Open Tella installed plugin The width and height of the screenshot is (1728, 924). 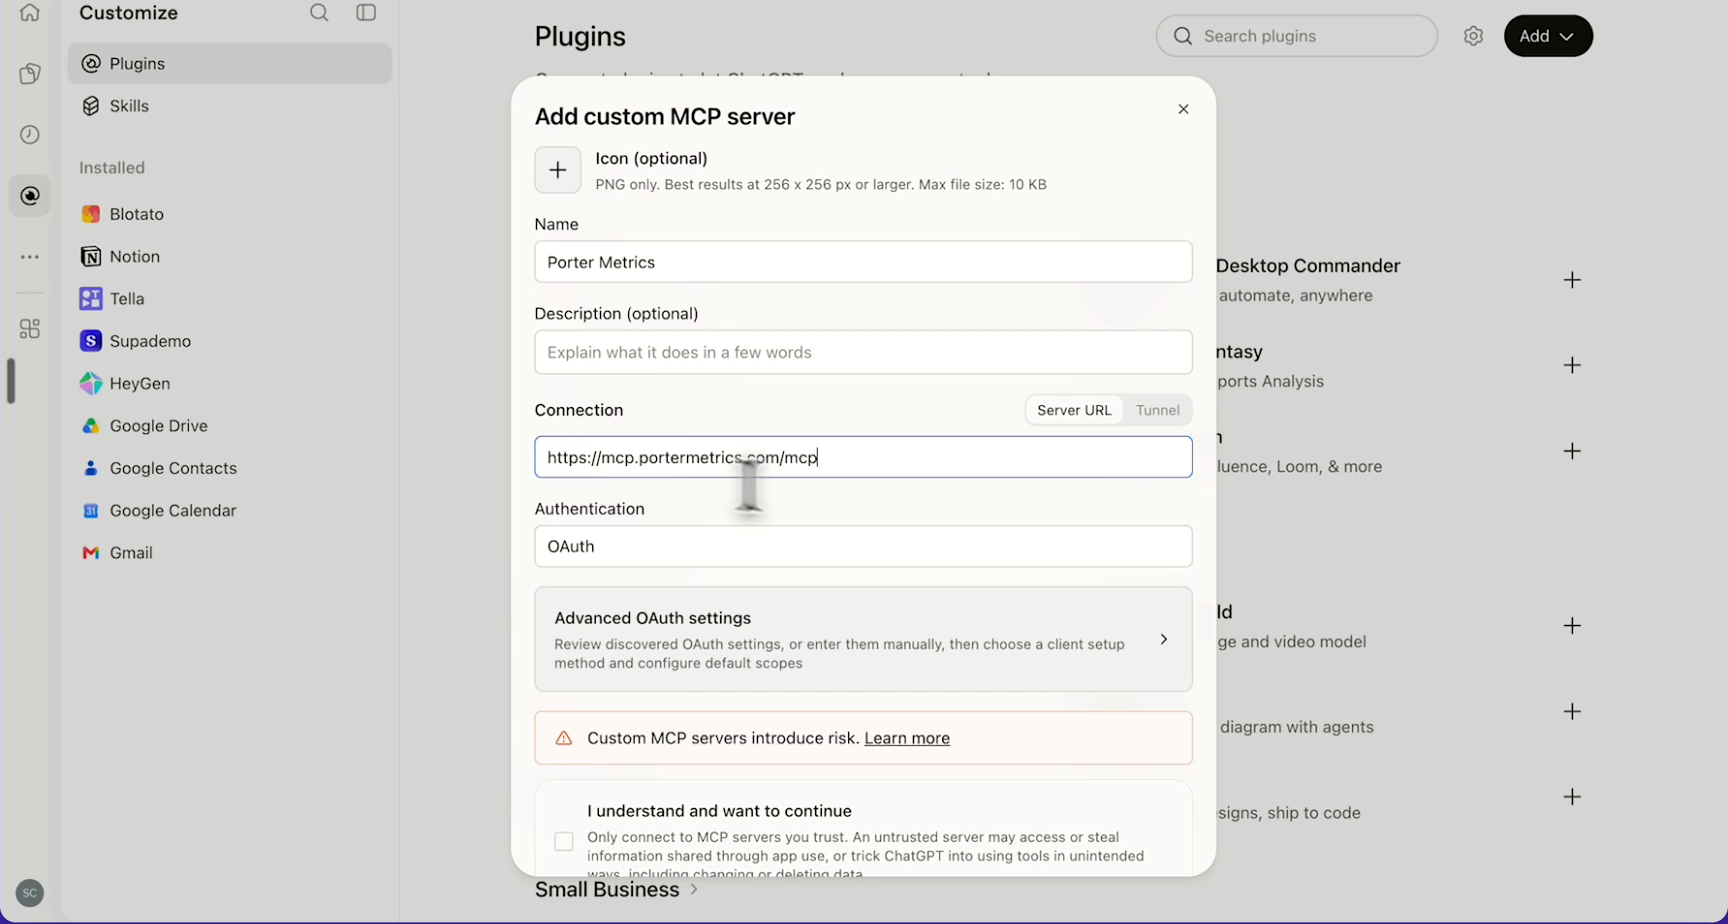(x=229, y=299)
